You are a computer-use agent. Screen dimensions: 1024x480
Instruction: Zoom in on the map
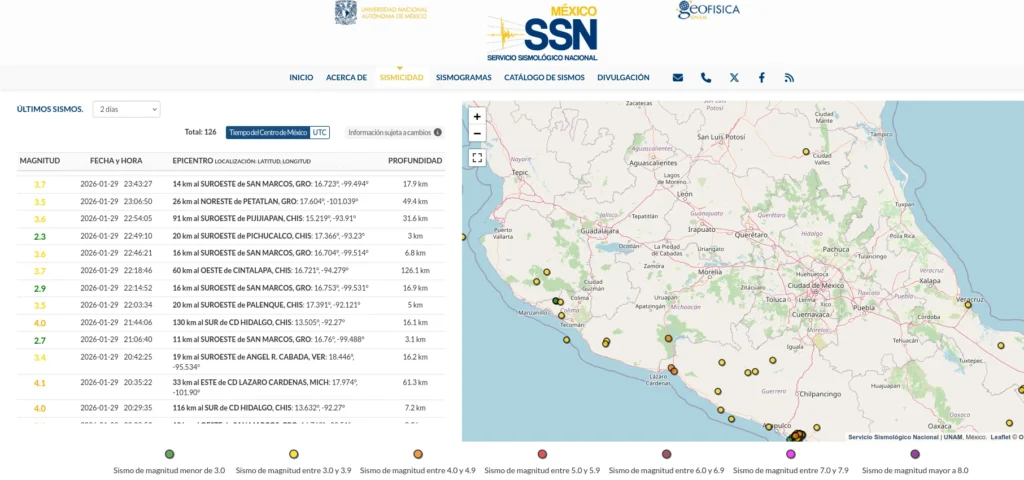477,117
